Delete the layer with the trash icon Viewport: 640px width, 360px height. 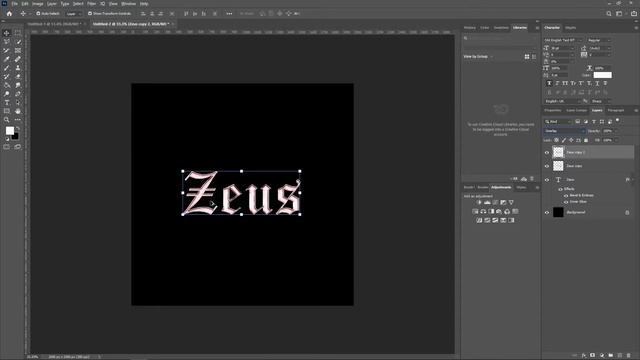(x=629, y=356)
